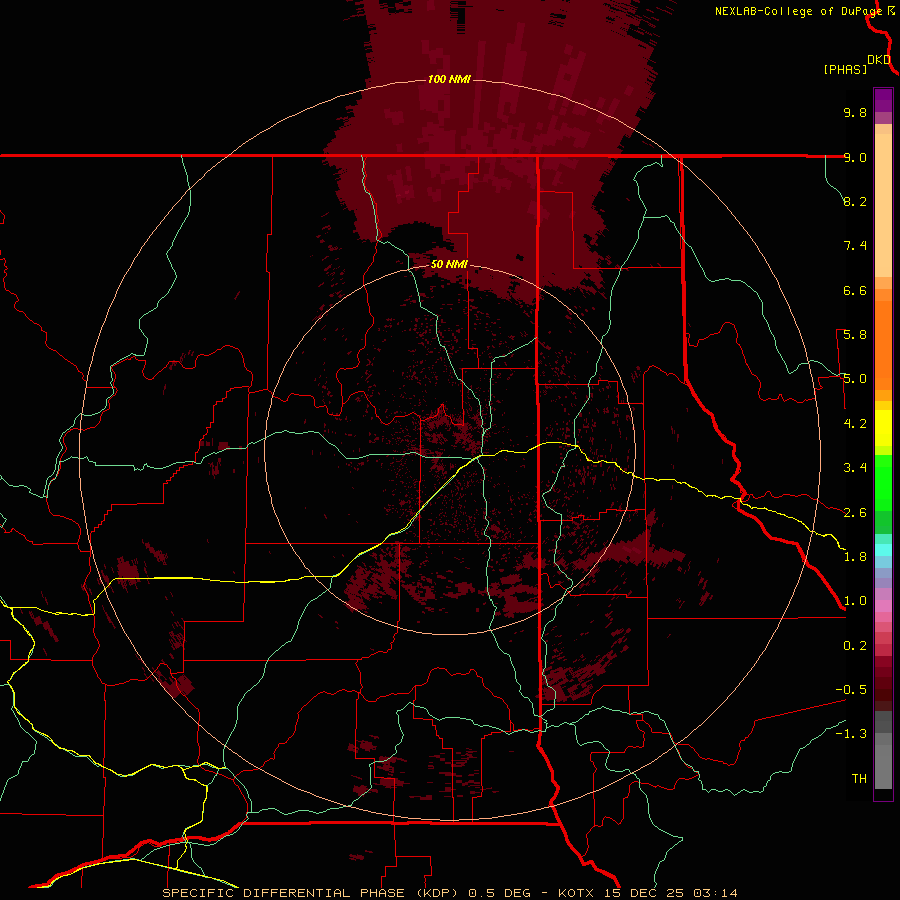Select the 50 NMI range ring label
900x900 pixels.
[449, 264]
